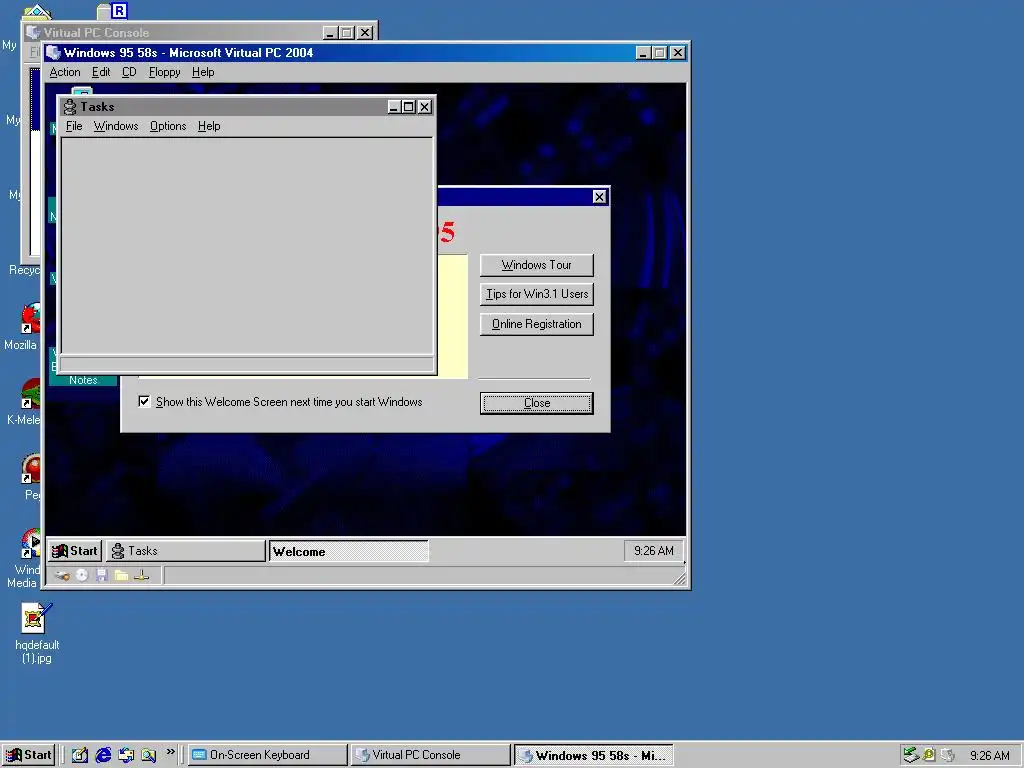The width and height of the screenshot is (1024, 768).
Task: Click the first system tray icon on host taskbar
Action: point(911,755)
